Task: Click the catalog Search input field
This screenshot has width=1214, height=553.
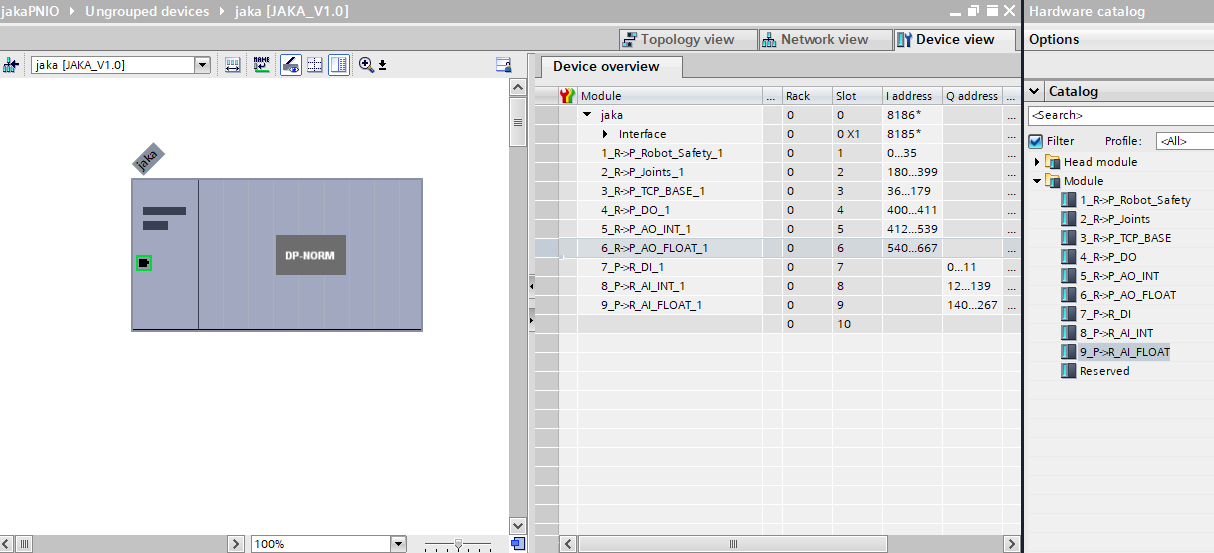Action: point(1120,115)
